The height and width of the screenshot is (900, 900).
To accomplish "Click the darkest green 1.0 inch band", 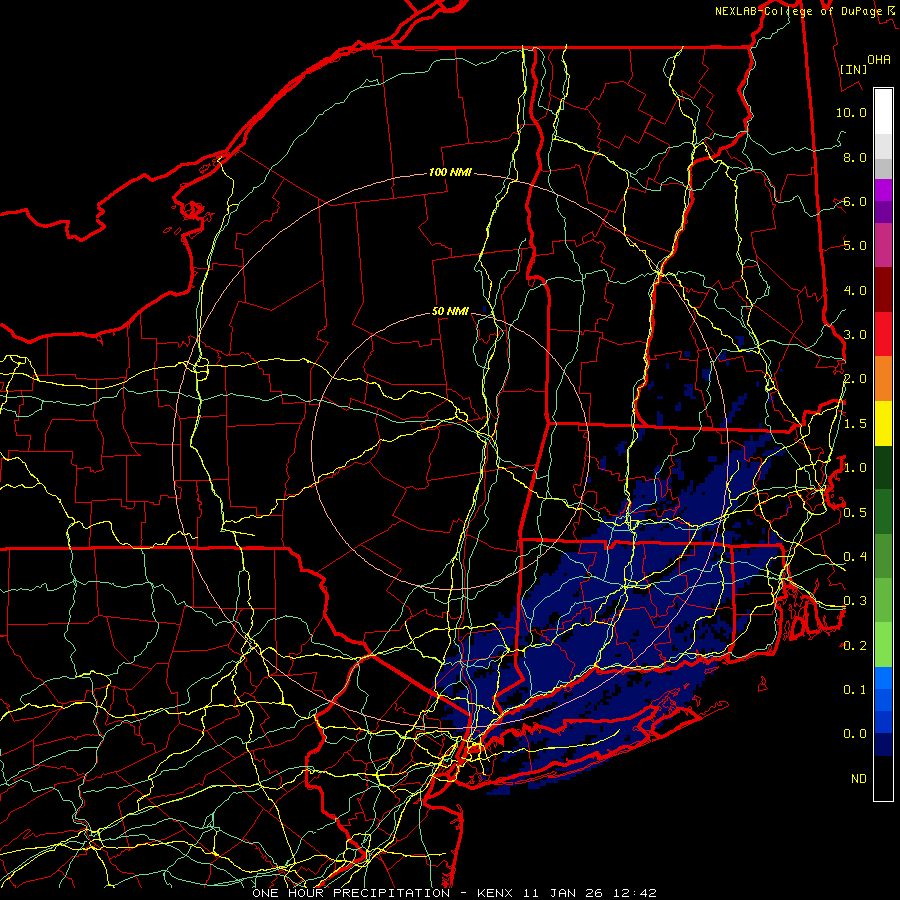I will click(x=883, y=467).
